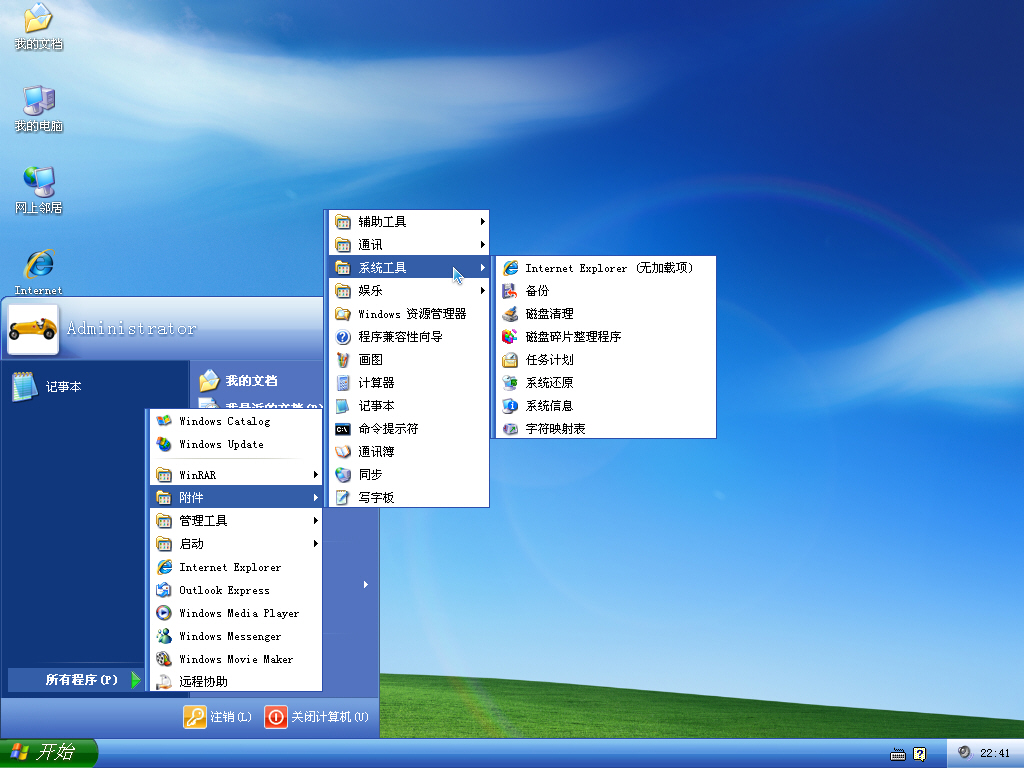Expand the 管理工具 submenu arrow
Image resolution: width=1024 pixels, height=768 pixels.
(315, 520)
